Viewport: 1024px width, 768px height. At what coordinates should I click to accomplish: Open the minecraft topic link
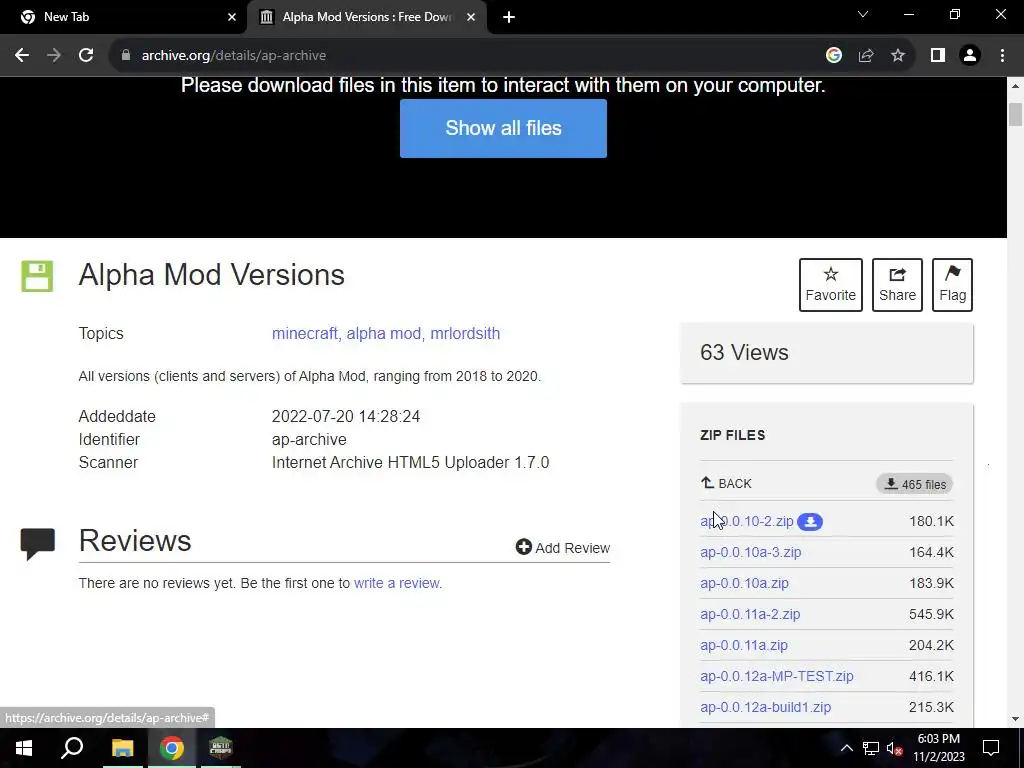click(x=304, y=334)
